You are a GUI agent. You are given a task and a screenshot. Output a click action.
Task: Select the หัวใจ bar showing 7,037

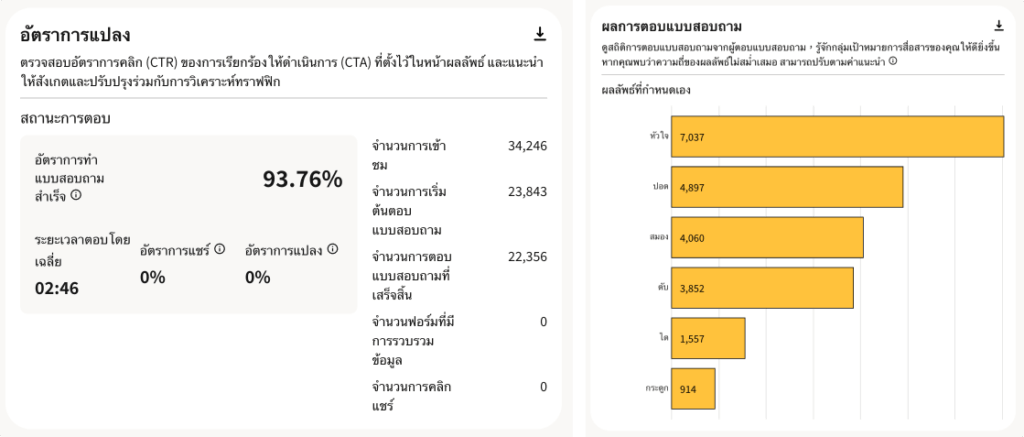coord(838,137)
